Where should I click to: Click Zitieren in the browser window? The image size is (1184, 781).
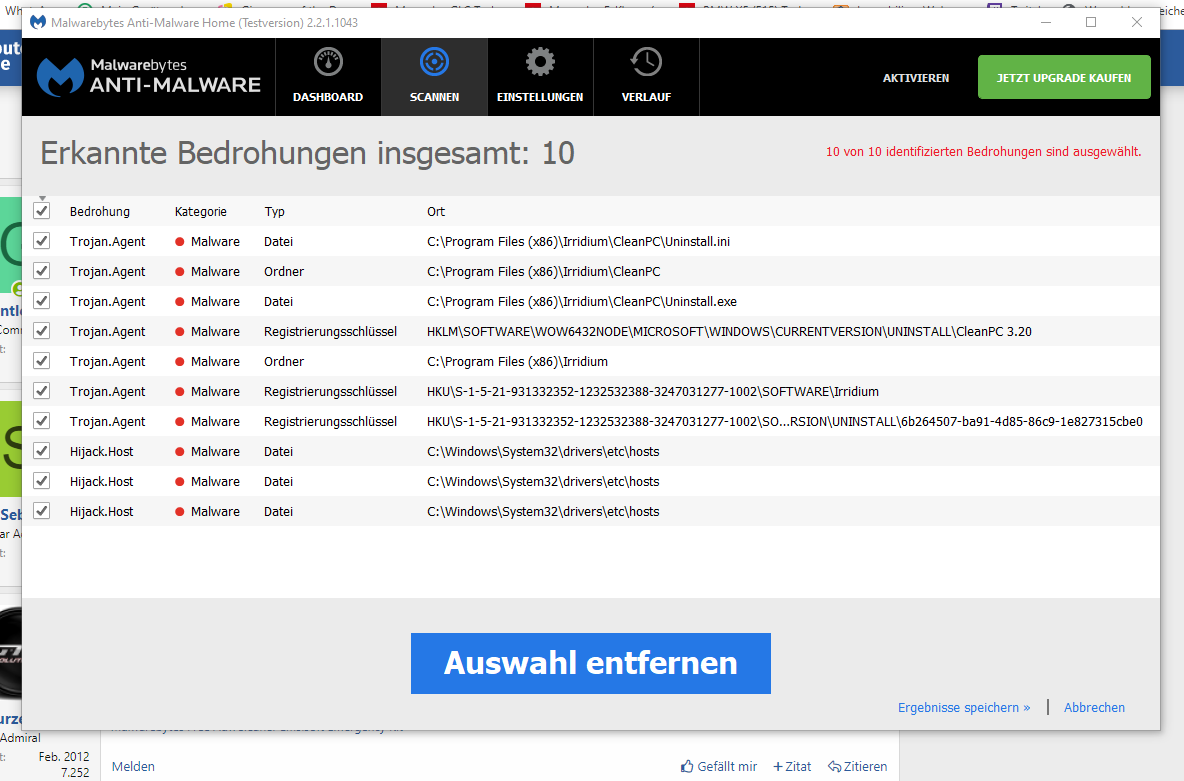point(865,766)
